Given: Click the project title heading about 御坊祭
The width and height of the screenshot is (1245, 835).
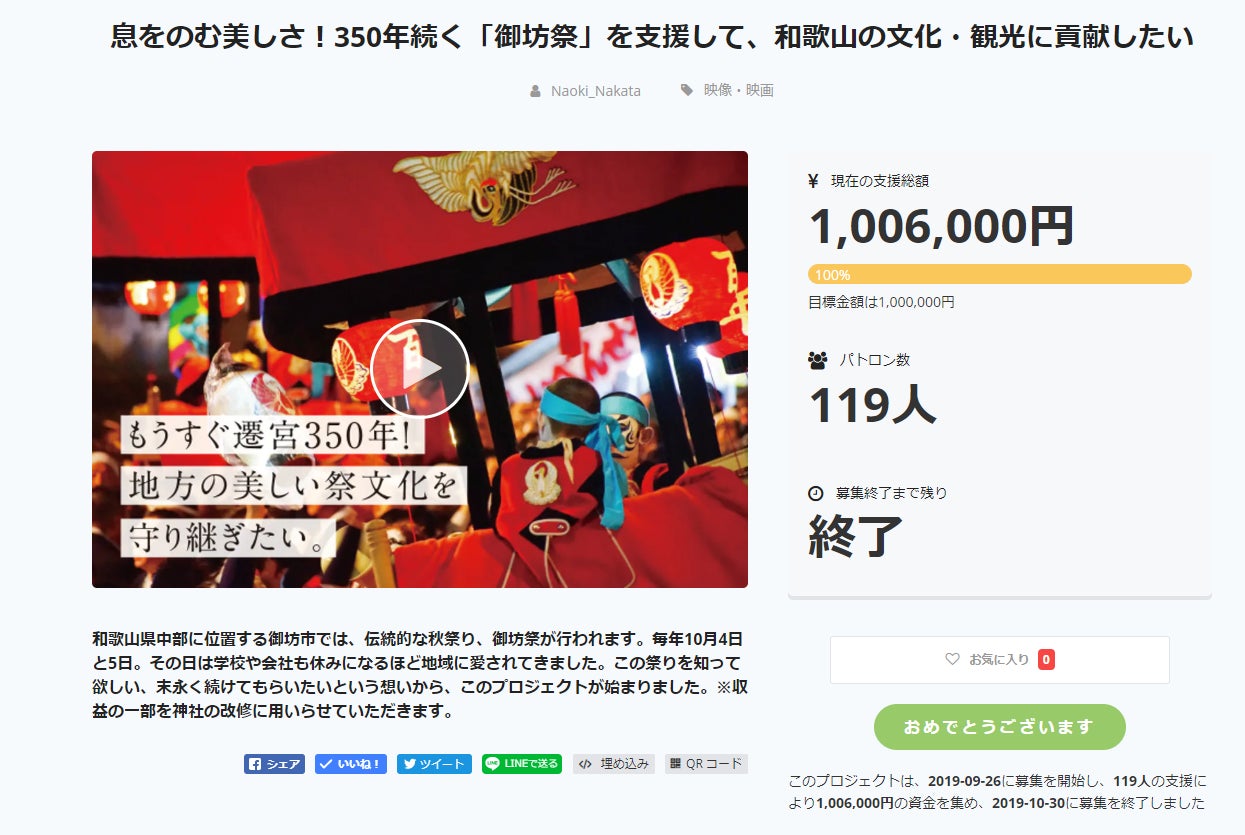Looking at the screenshot, I should (x=652, y=37).
